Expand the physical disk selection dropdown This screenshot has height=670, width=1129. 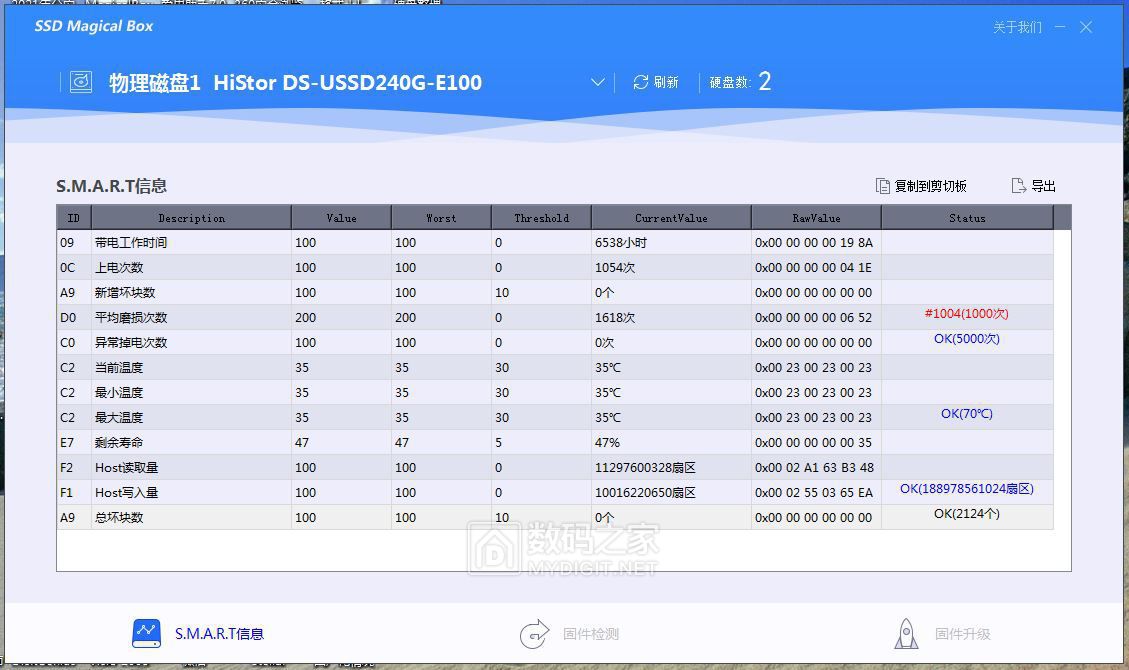click(597, 82)
